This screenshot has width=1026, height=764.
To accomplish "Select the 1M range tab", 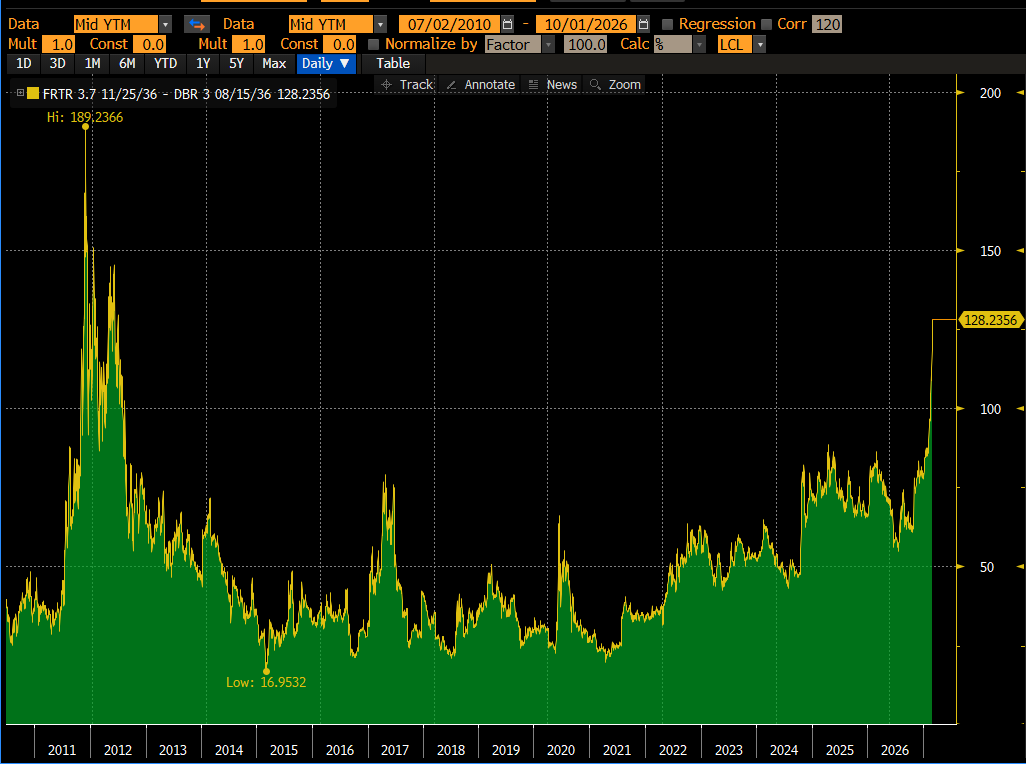I will point(92,63).
